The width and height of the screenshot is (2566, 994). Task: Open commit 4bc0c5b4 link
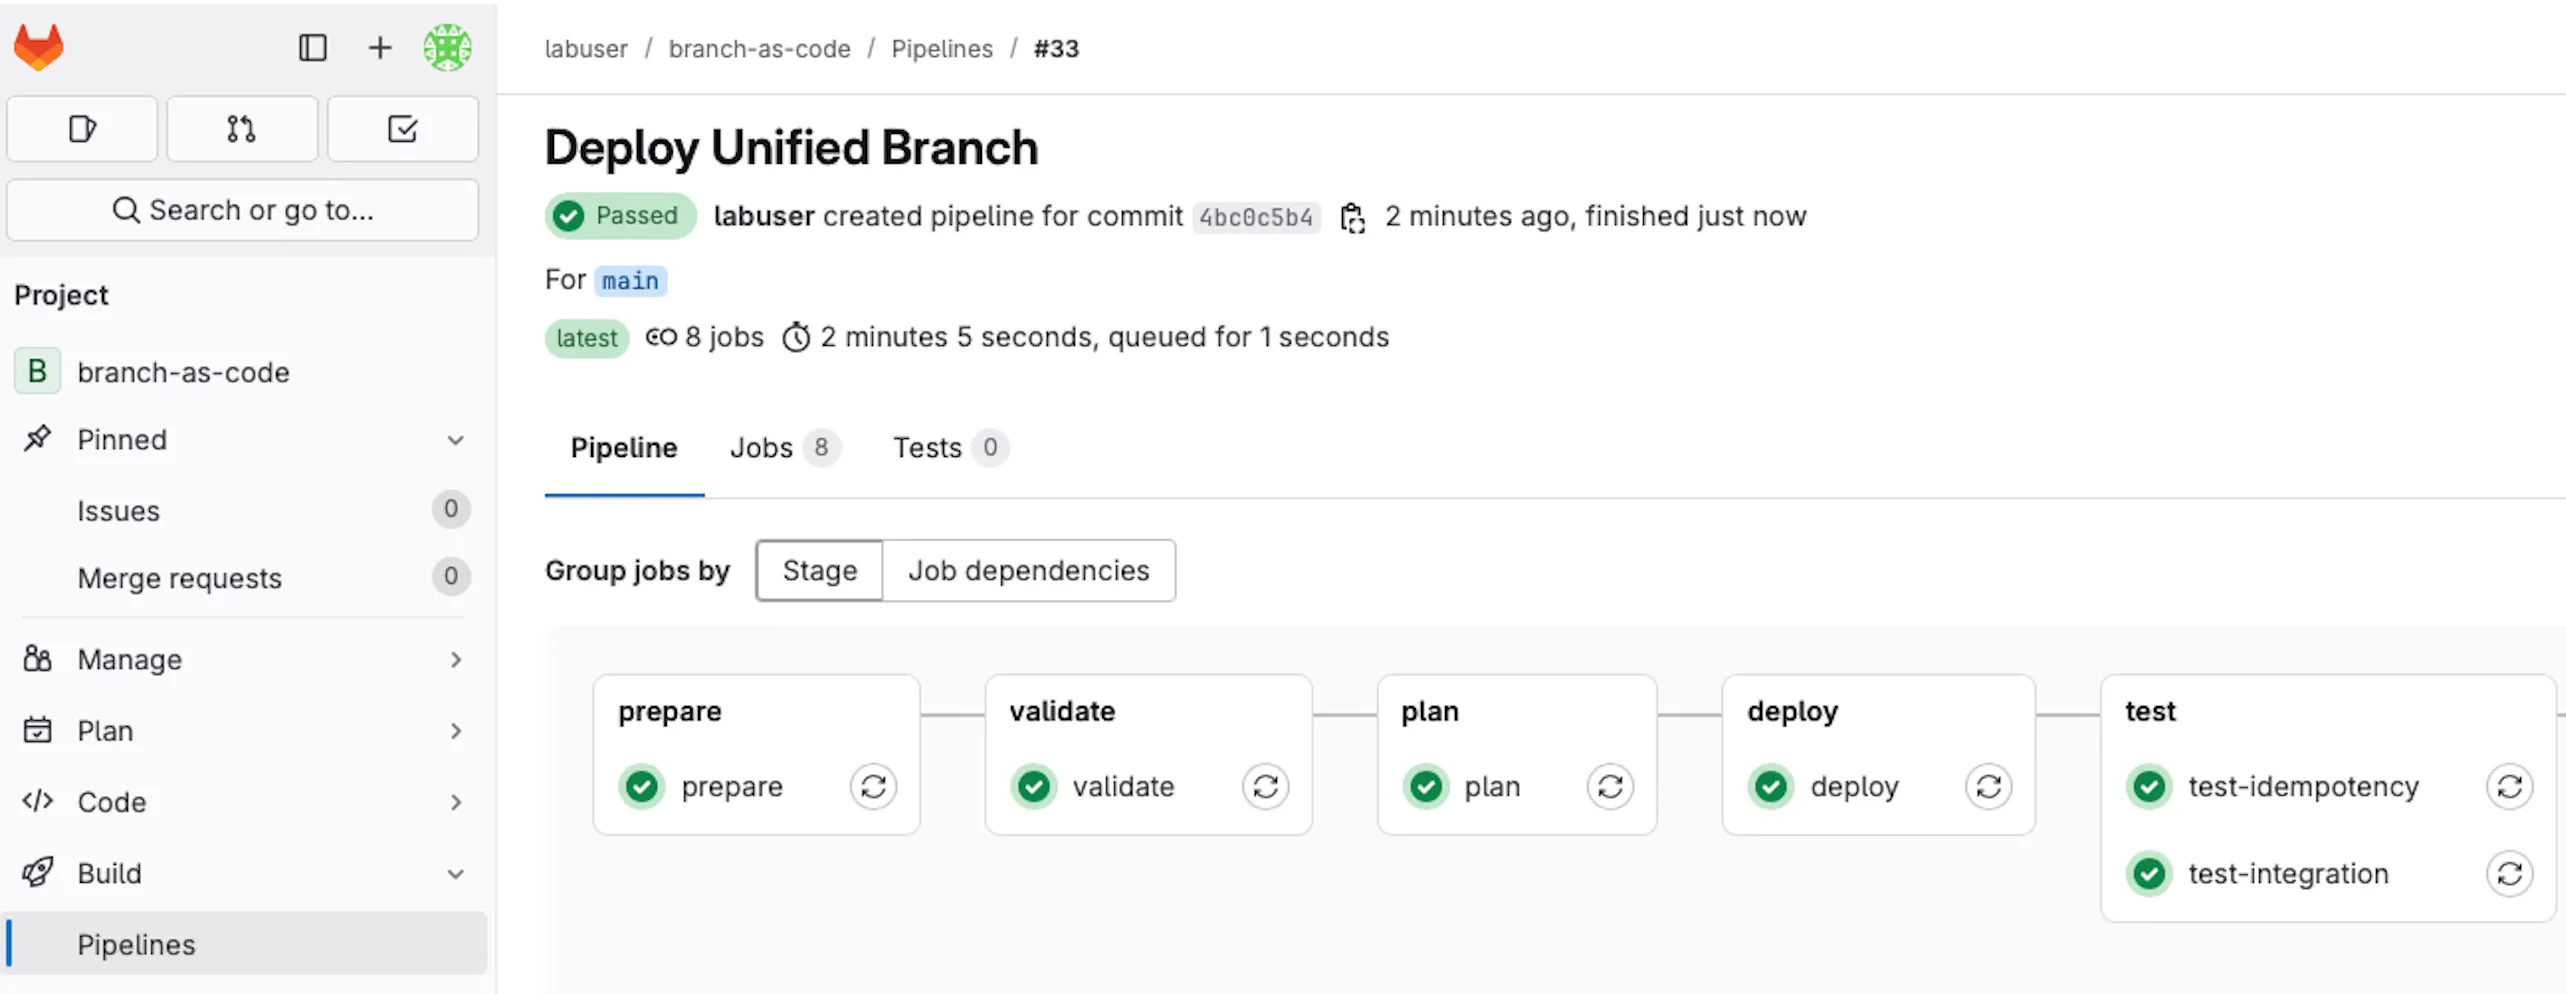point(1255,217)
